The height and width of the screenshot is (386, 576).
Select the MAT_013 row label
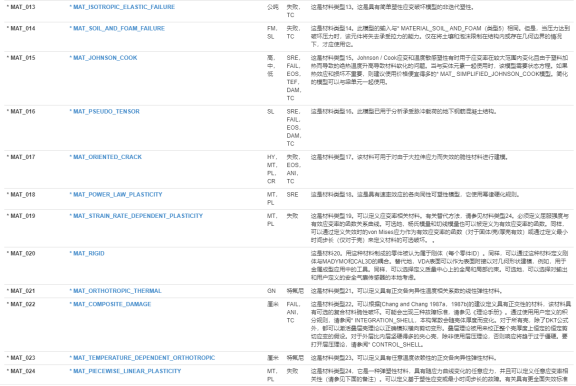(21, 7)
